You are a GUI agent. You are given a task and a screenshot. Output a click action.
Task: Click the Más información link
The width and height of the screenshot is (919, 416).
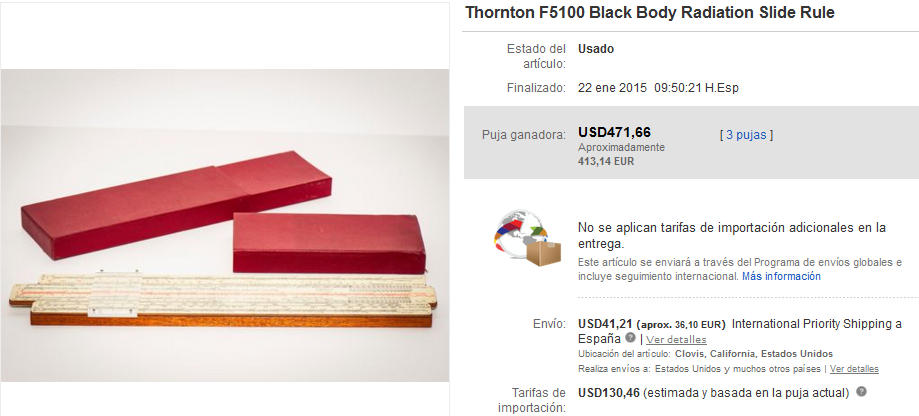(x=781, y=277)
